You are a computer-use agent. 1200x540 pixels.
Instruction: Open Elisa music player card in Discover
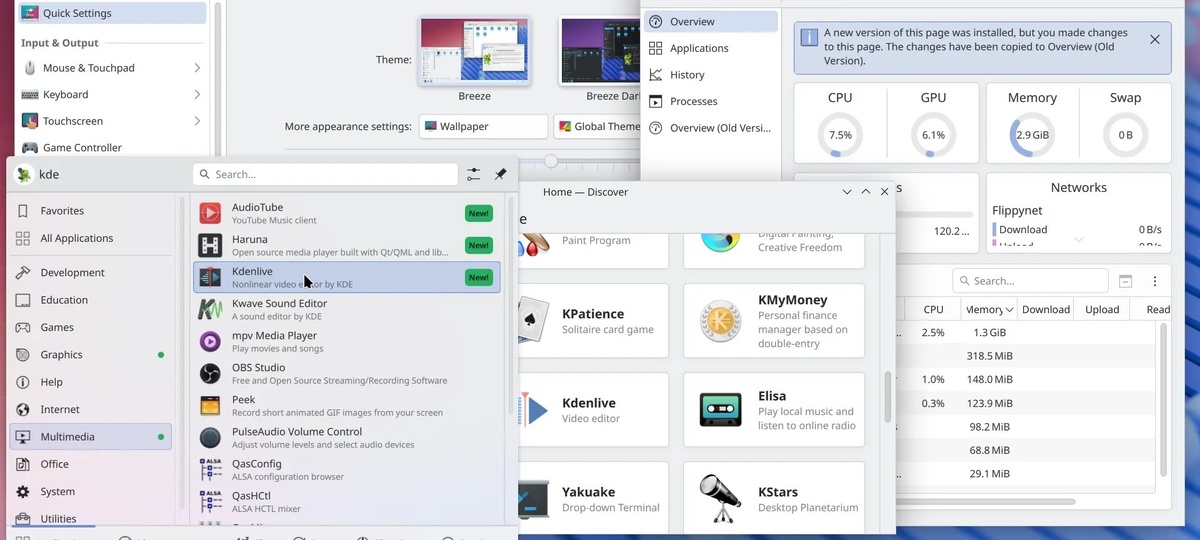click(774, 410)
